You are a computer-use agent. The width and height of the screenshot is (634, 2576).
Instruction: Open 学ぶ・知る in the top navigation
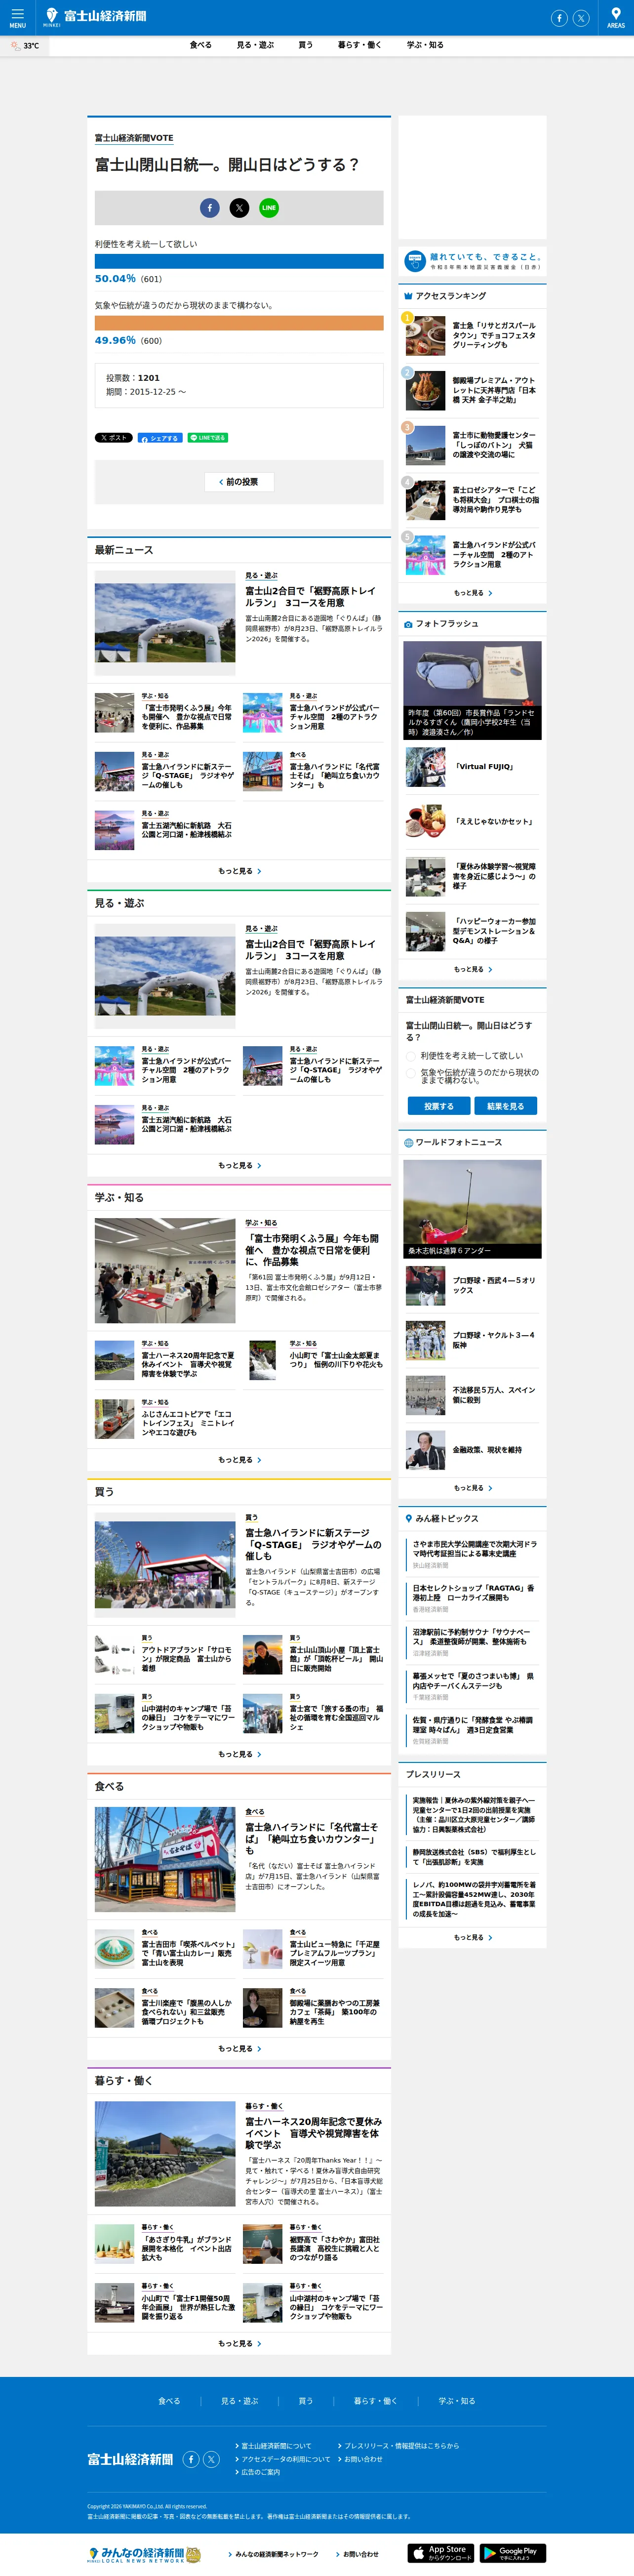point(425,45)
